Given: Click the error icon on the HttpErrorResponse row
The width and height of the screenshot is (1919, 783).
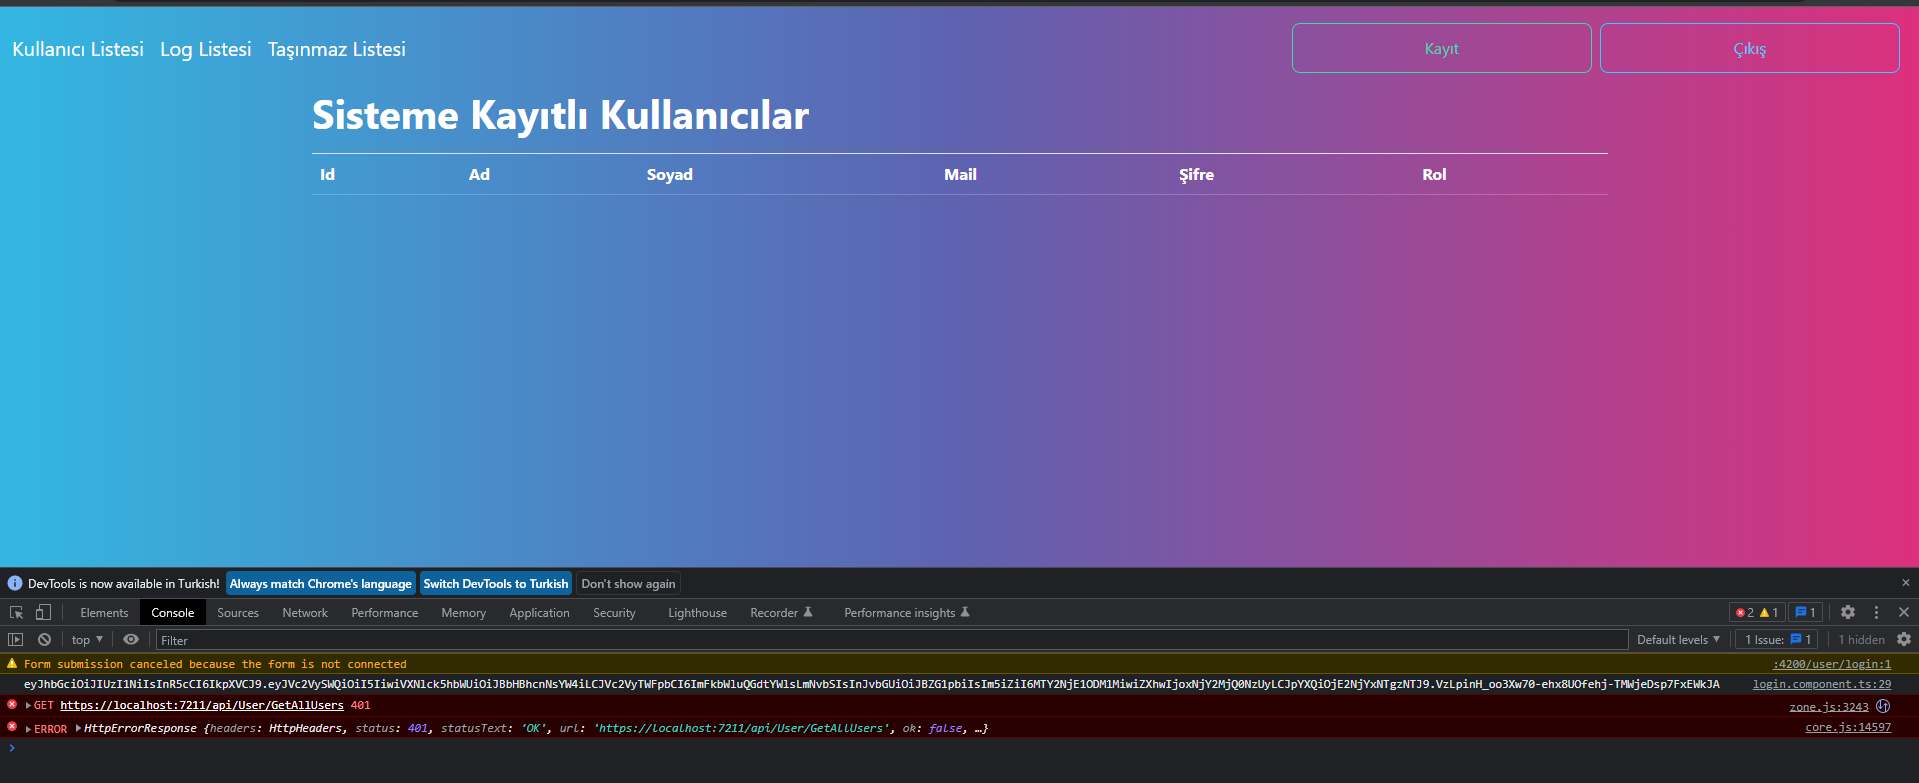Looking at the screenshot, I should [x=12, y=726].
